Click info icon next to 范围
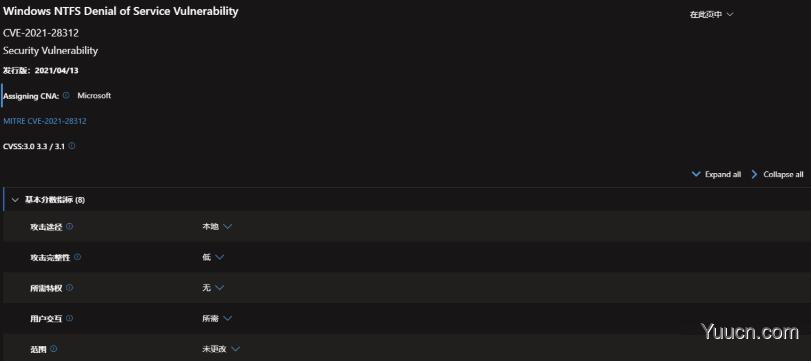 pyautogui.click(x=54, y=349)
